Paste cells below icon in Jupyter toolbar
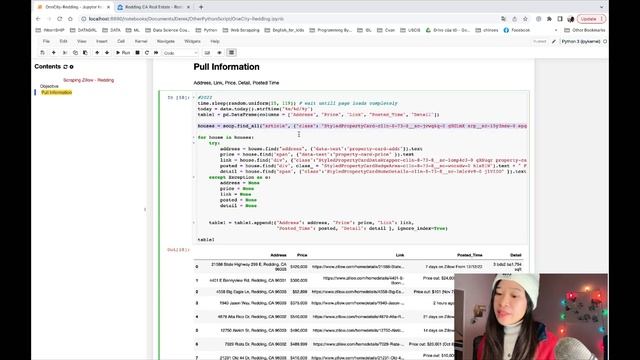The height and width of the screenshot is (360, 640). click(x=85, y=53)
